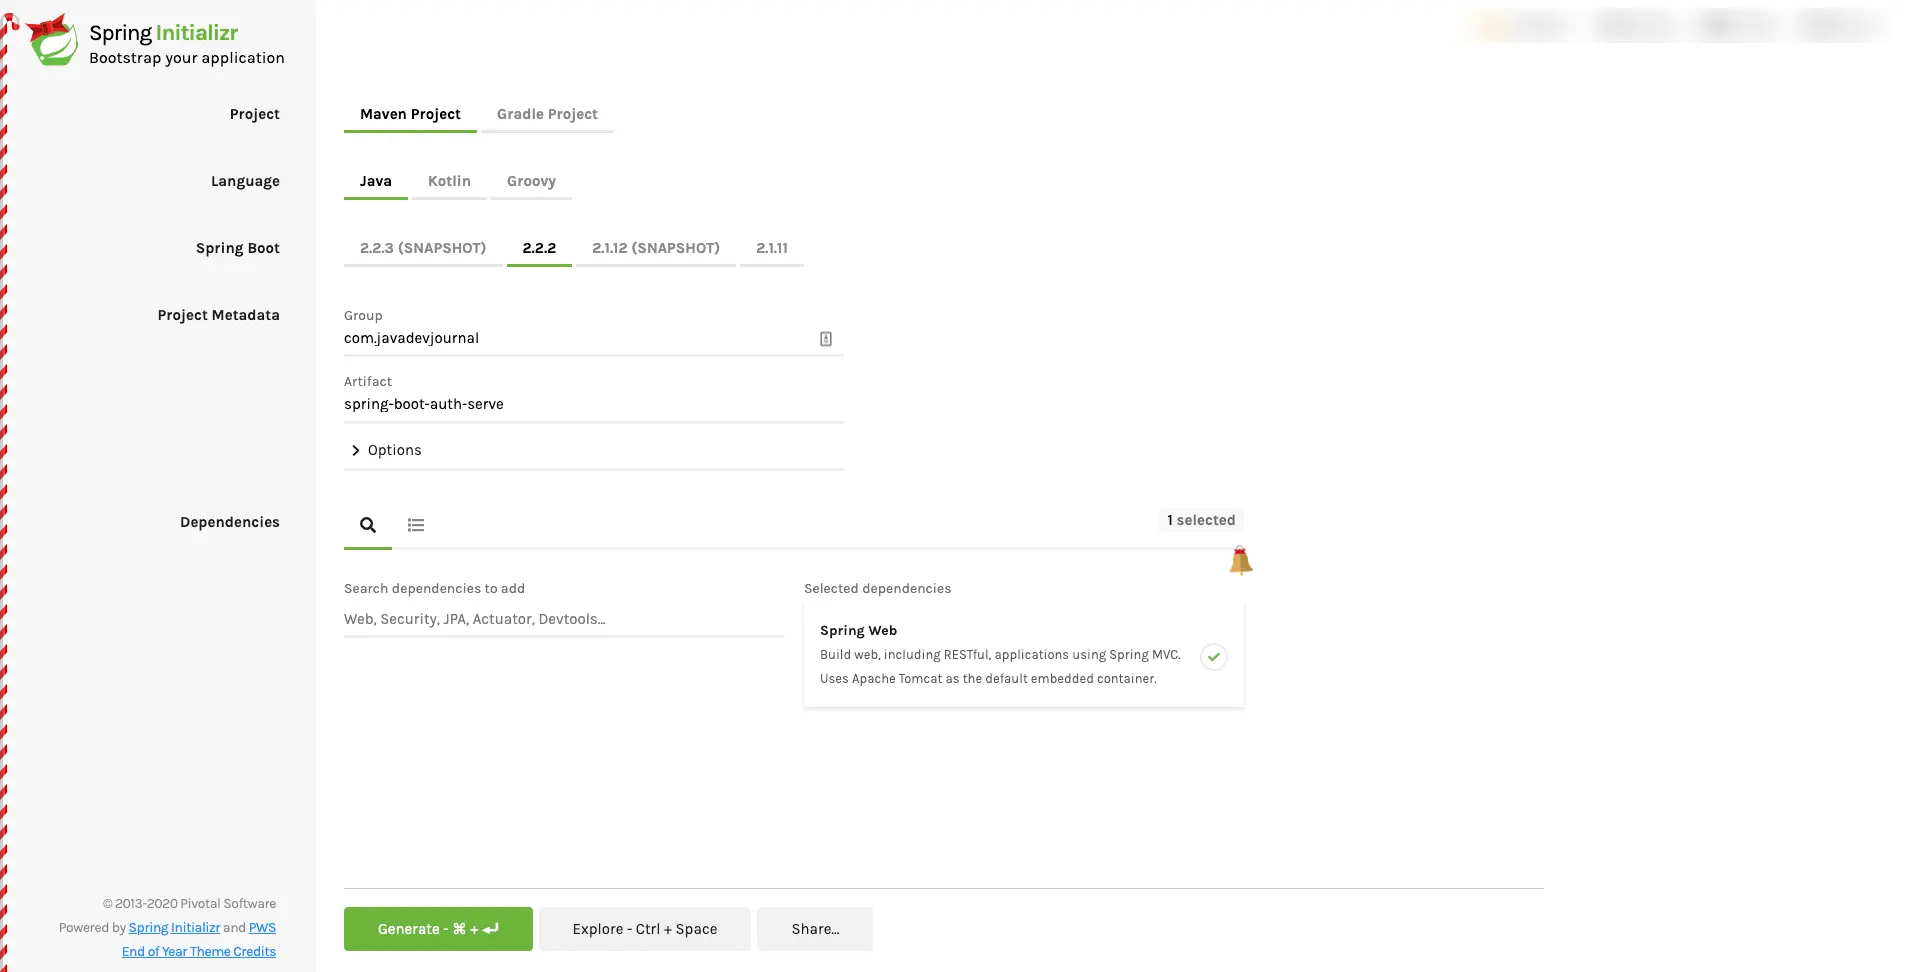Image resolution: width=1920 pixels, height=972 pixels.
Task: Select Spring Boot 2.1.12 (SNAPSHOT)
Action: 656,248
